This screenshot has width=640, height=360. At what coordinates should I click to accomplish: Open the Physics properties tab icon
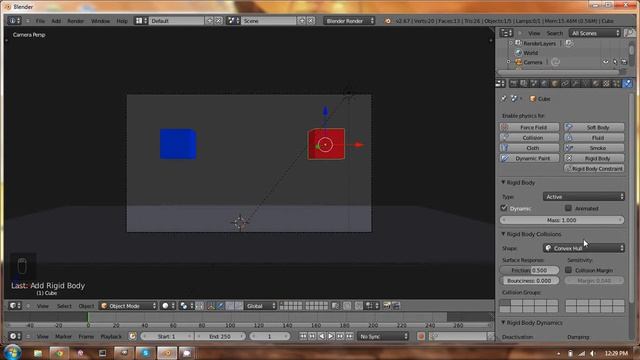pos(627,84)
